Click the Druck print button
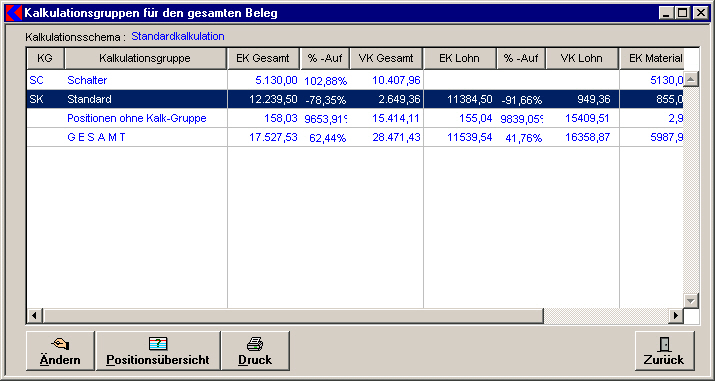Screen dimensions: 715x381 (255, 351)
